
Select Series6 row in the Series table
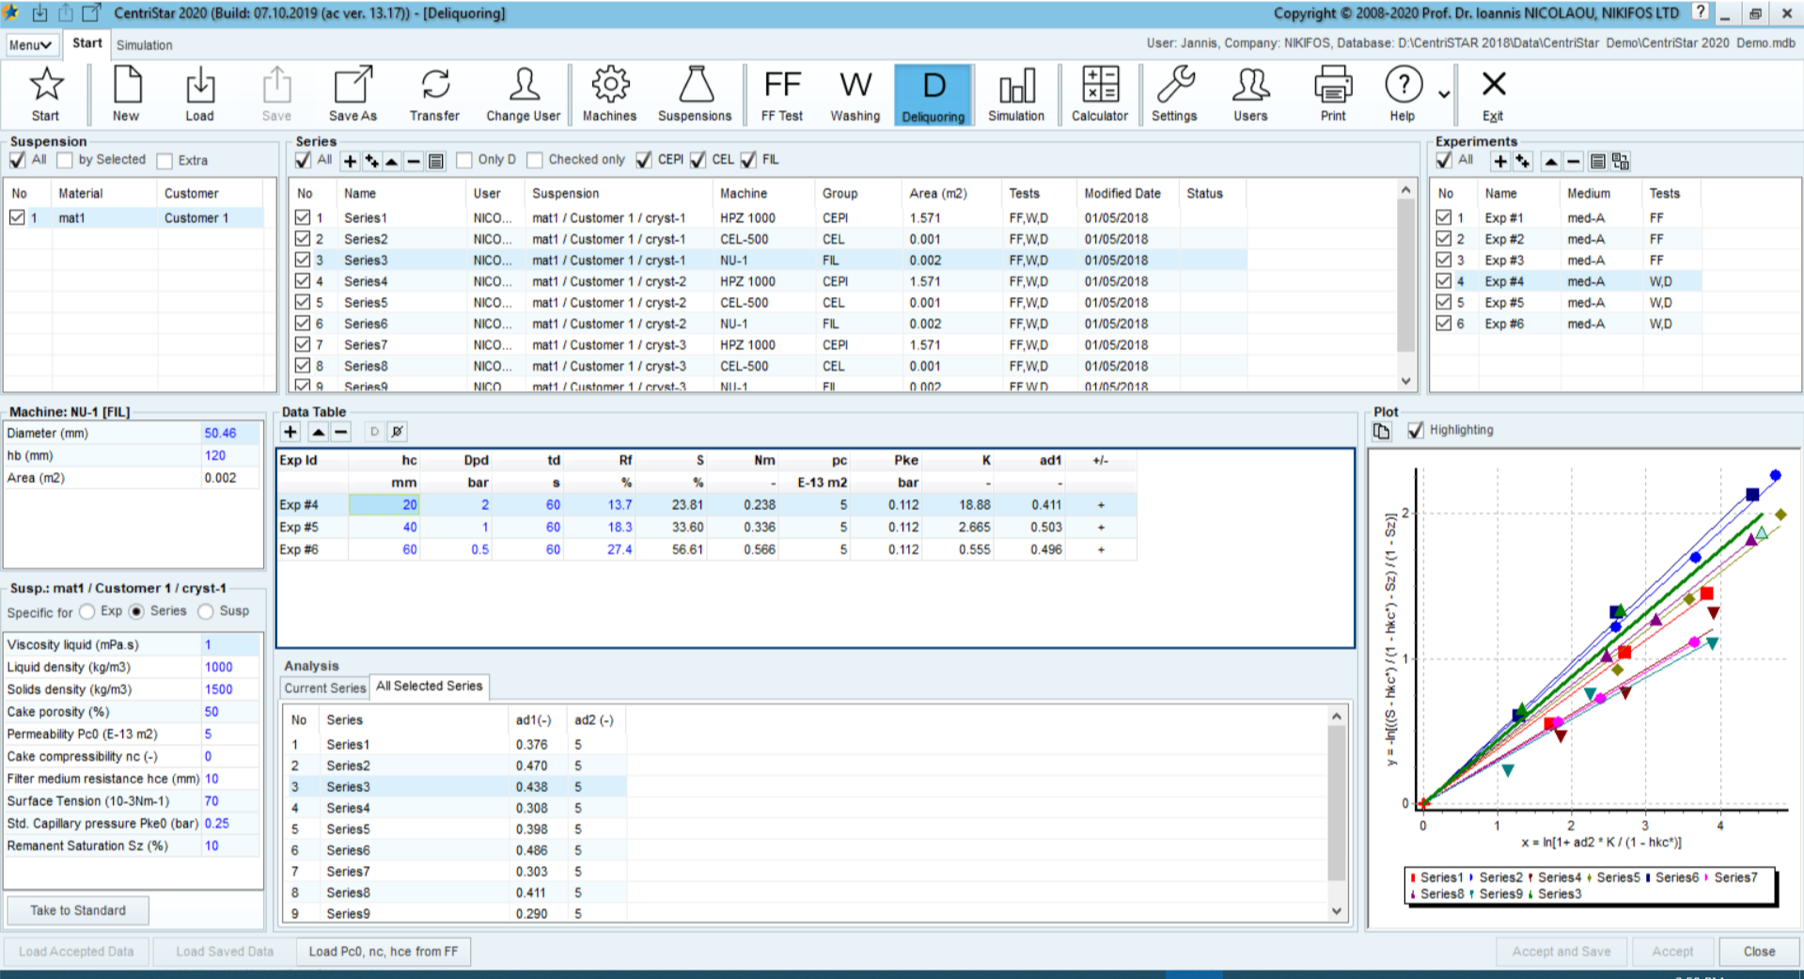click(768, 324)
